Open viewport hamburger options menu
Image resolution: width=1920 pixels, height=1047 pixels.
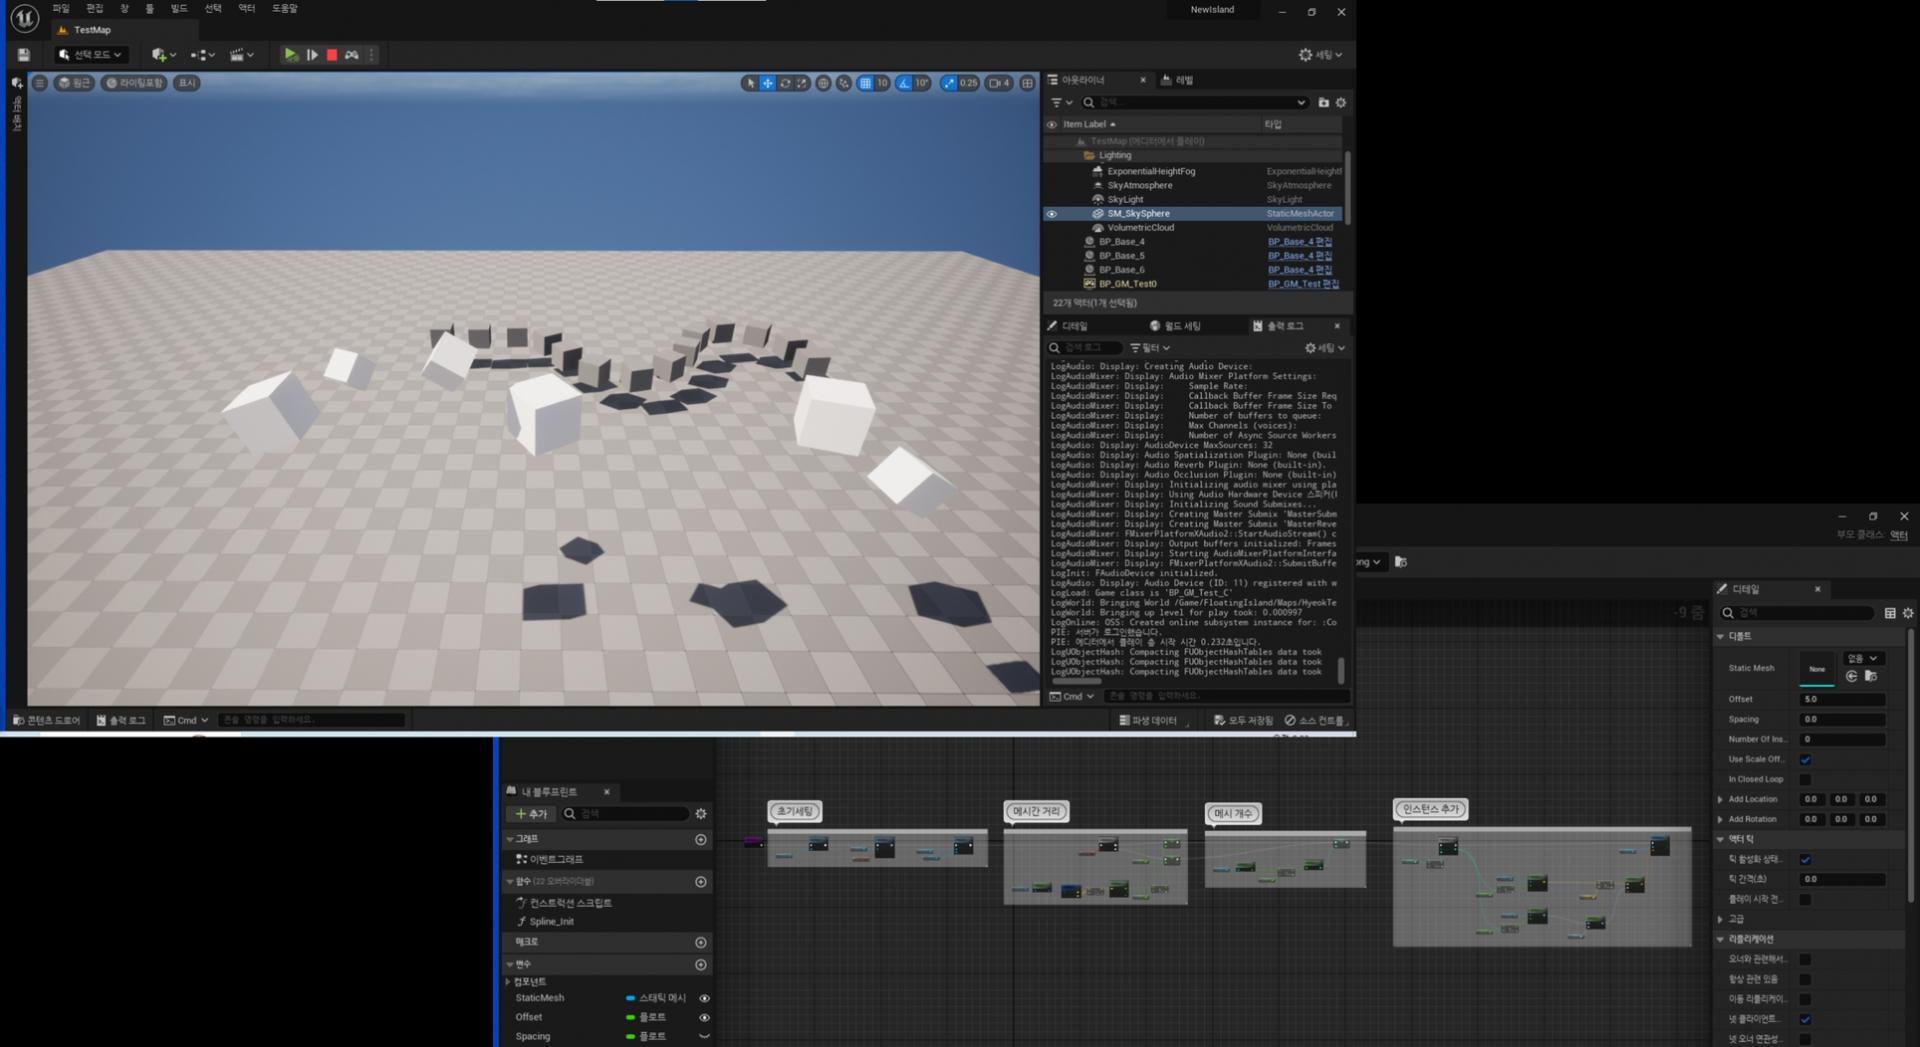[x=40, y=83]
